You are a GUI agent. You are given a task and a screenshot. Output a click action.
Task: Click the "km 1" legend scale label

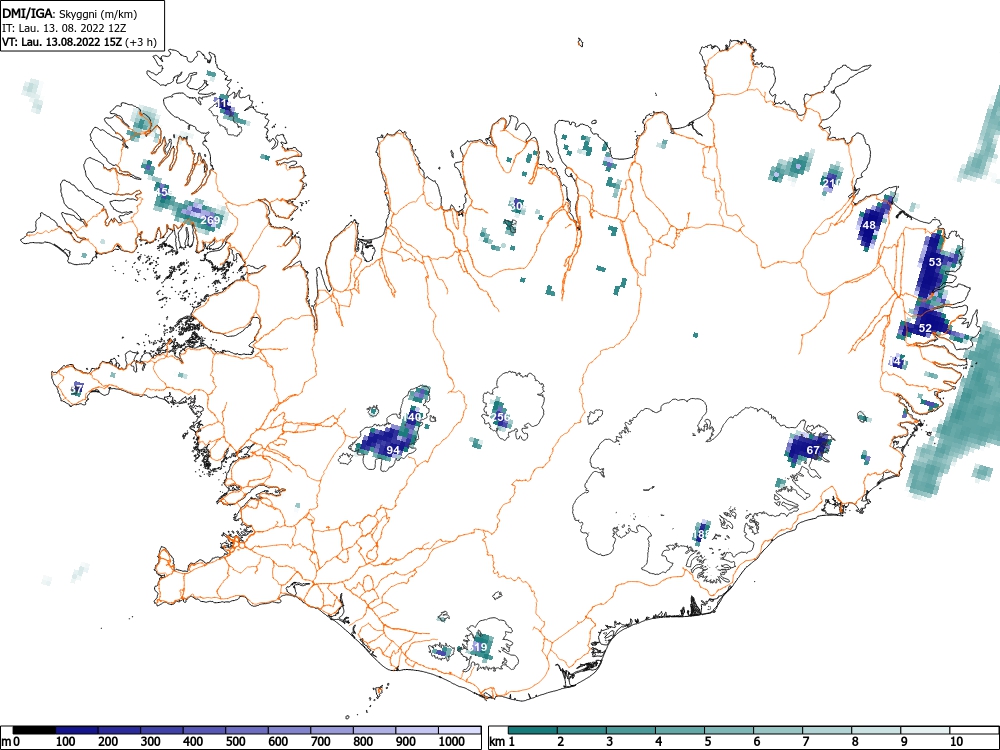pyautogui.click(x=503, y=742)
